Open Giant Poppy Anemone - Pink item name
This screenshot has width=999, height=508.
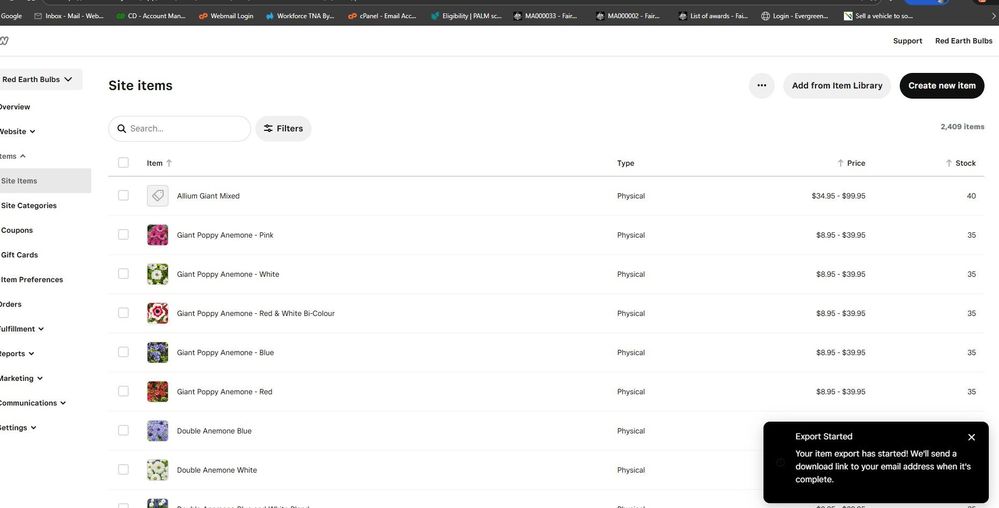(x=225, y=235)
